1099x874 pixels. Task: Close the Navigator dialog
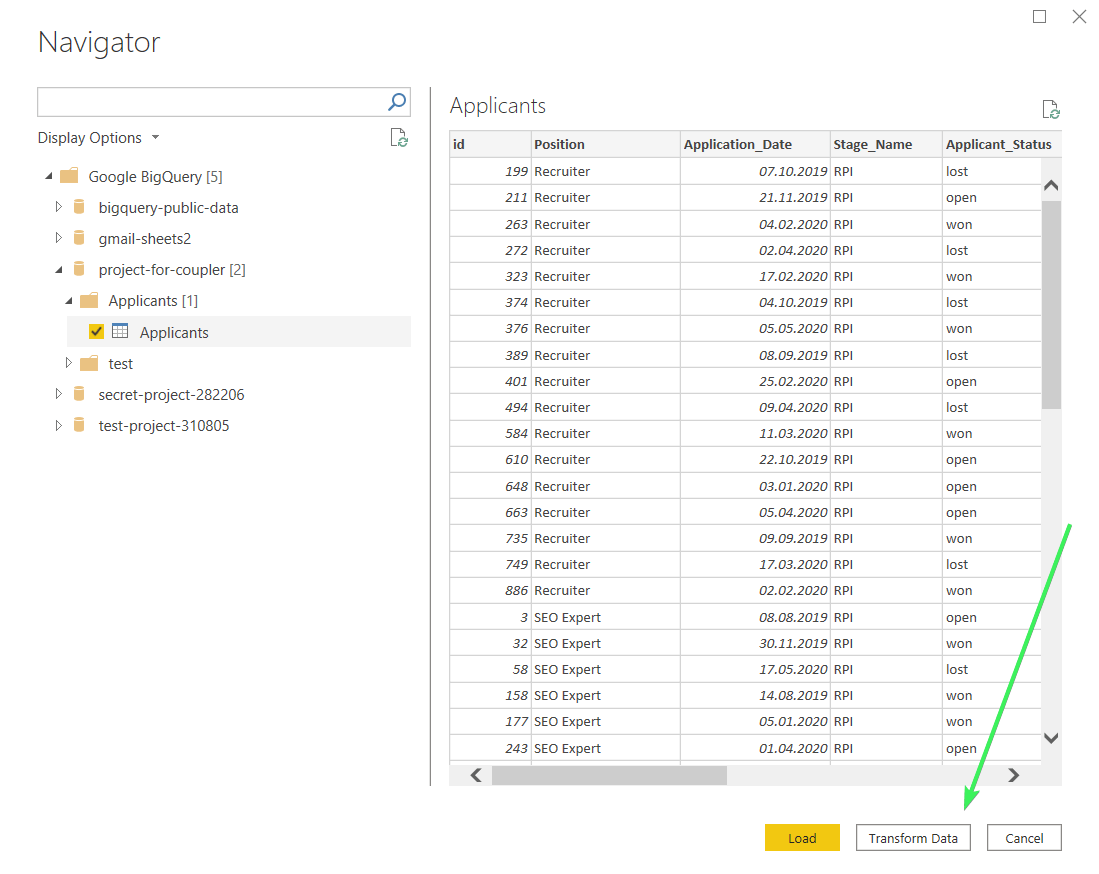[x=1079, y=16]
